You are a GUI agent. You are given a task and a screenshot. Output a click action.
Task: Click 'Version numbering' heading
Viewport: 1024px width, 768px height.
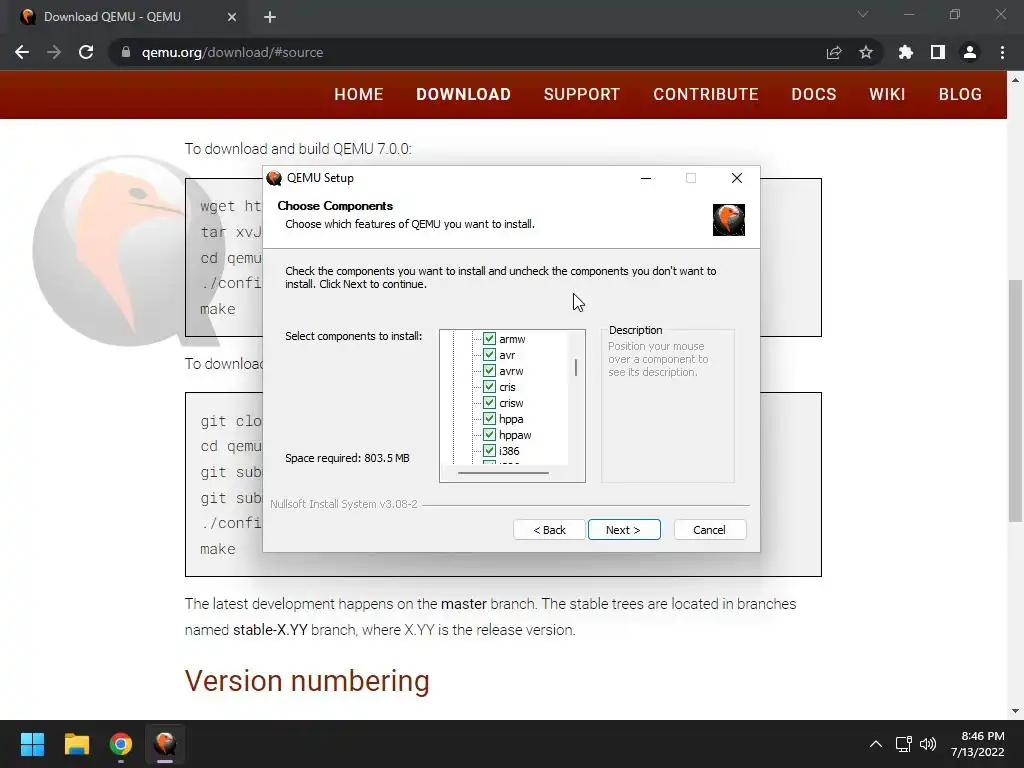coord(307,681)
